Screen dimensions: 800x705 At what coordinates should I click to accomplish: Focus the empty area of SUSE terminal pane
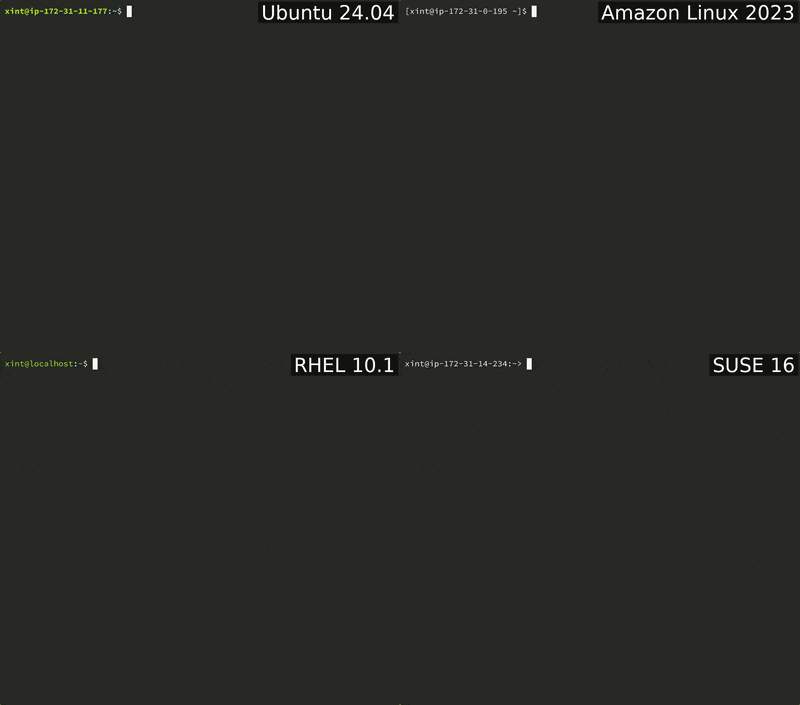click(600, 530)
